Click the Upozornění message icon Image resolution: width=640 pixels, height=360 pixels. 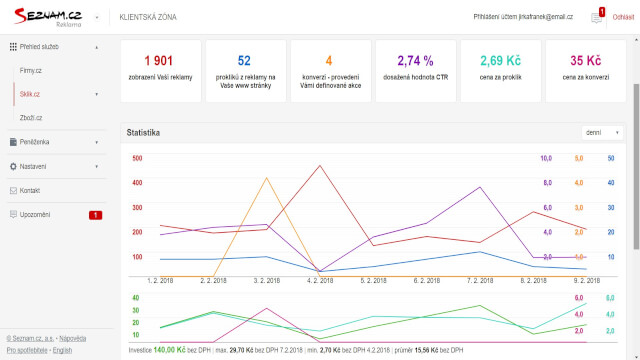pos(13,214)
